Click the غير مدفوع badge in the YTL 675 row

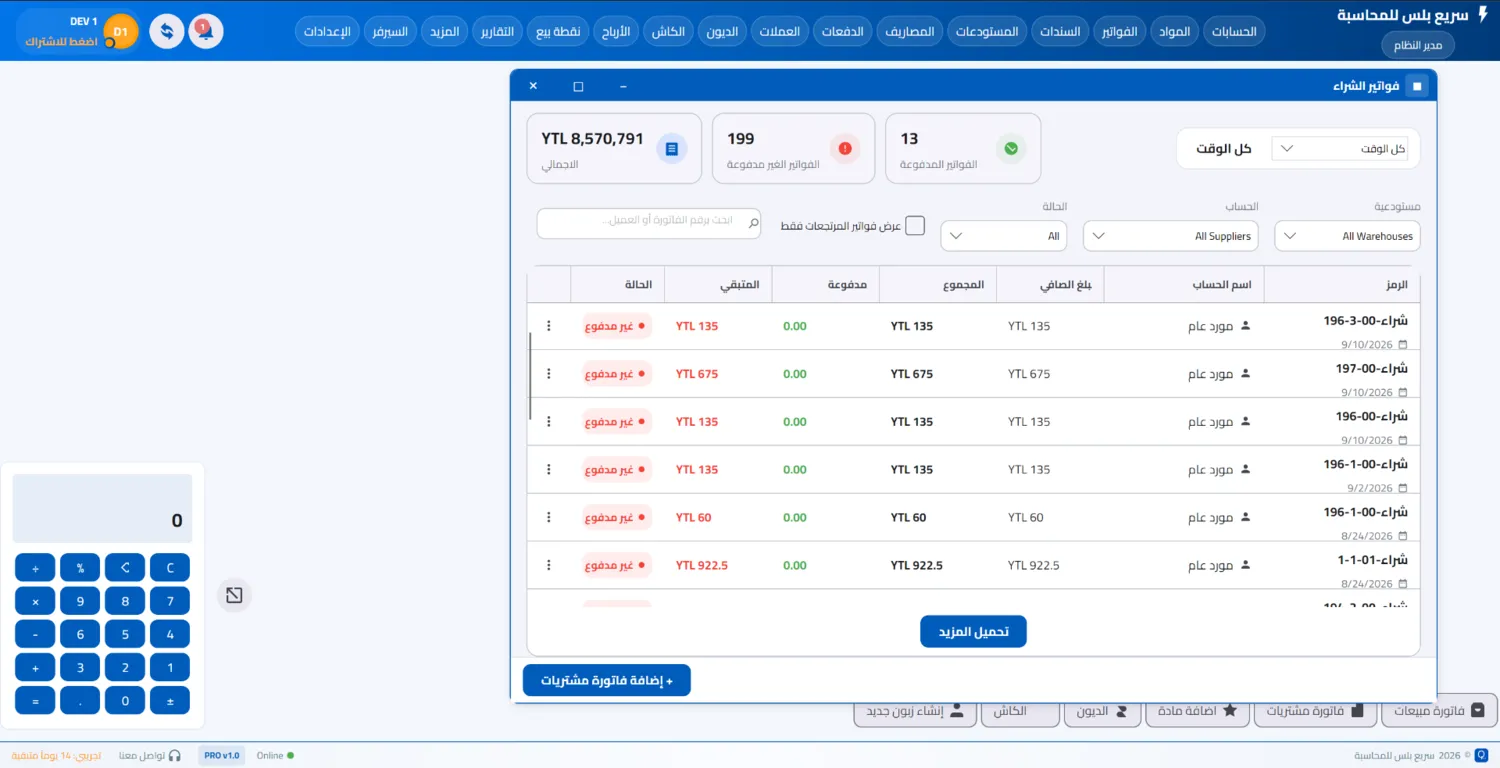coord(617,374)
